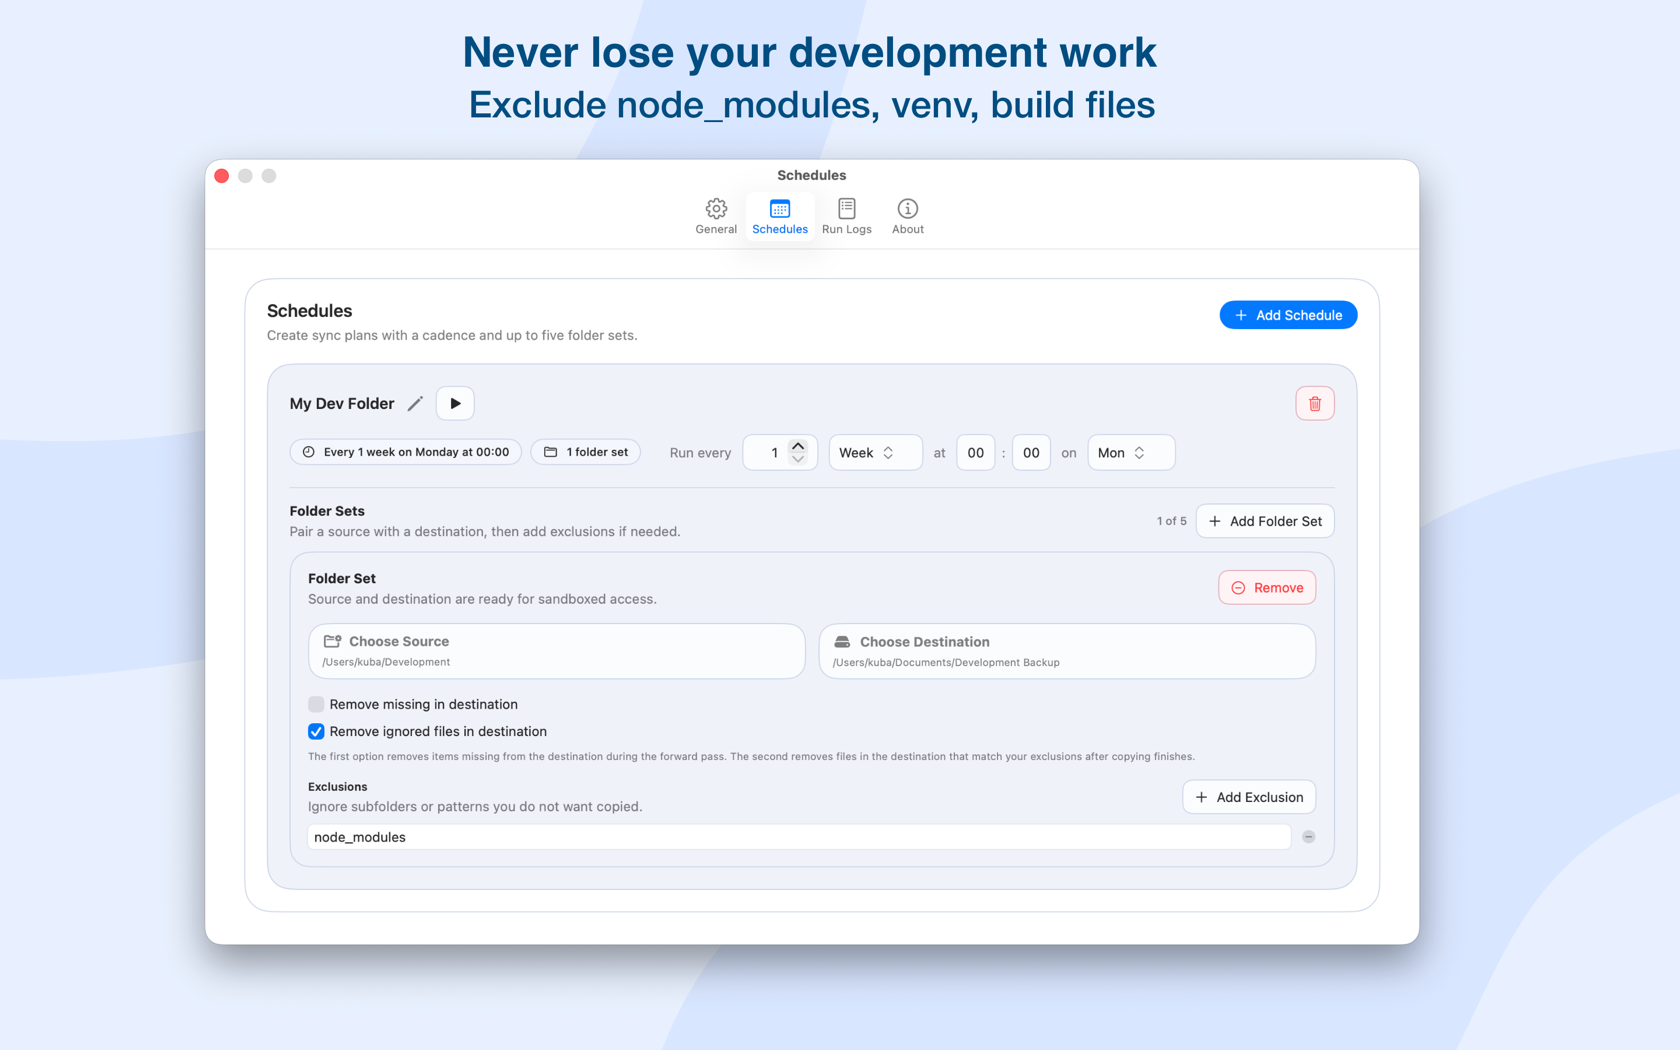
Task: Run the My Dev Folder schedule now
Action: coord(455,404)
